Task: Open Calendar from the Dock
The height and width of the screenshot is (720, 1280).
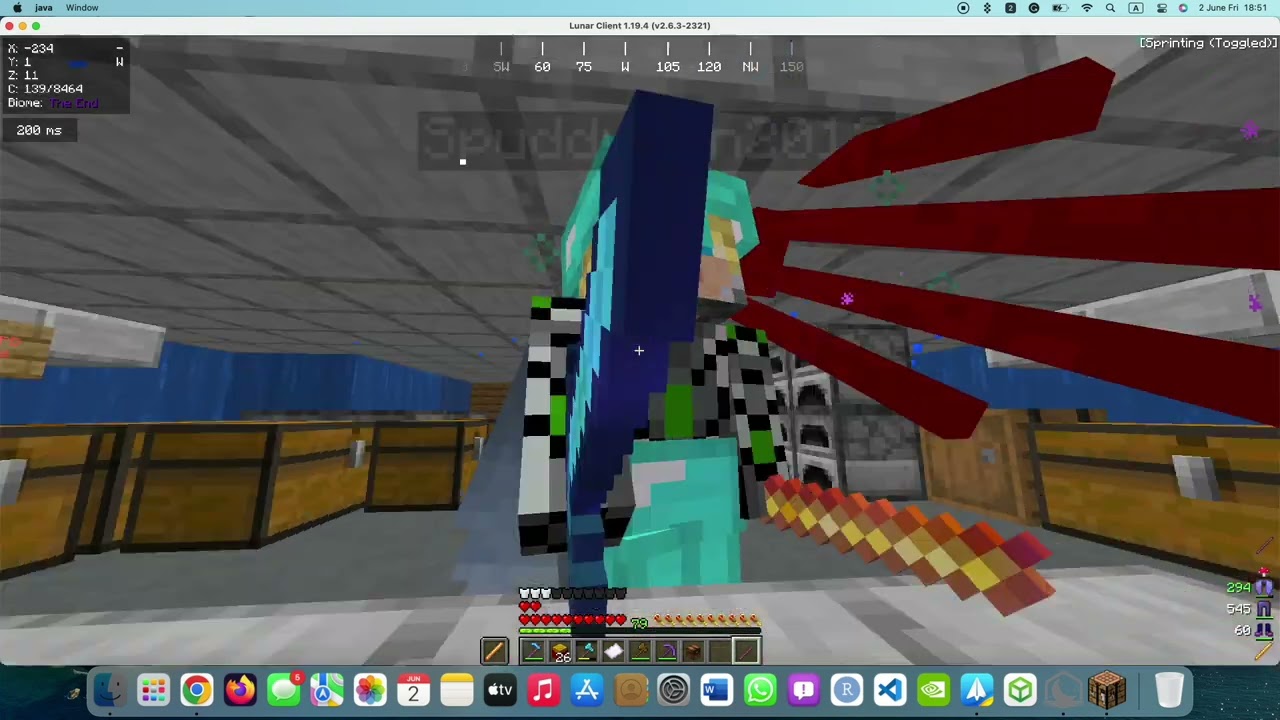Action: (413, 690)
